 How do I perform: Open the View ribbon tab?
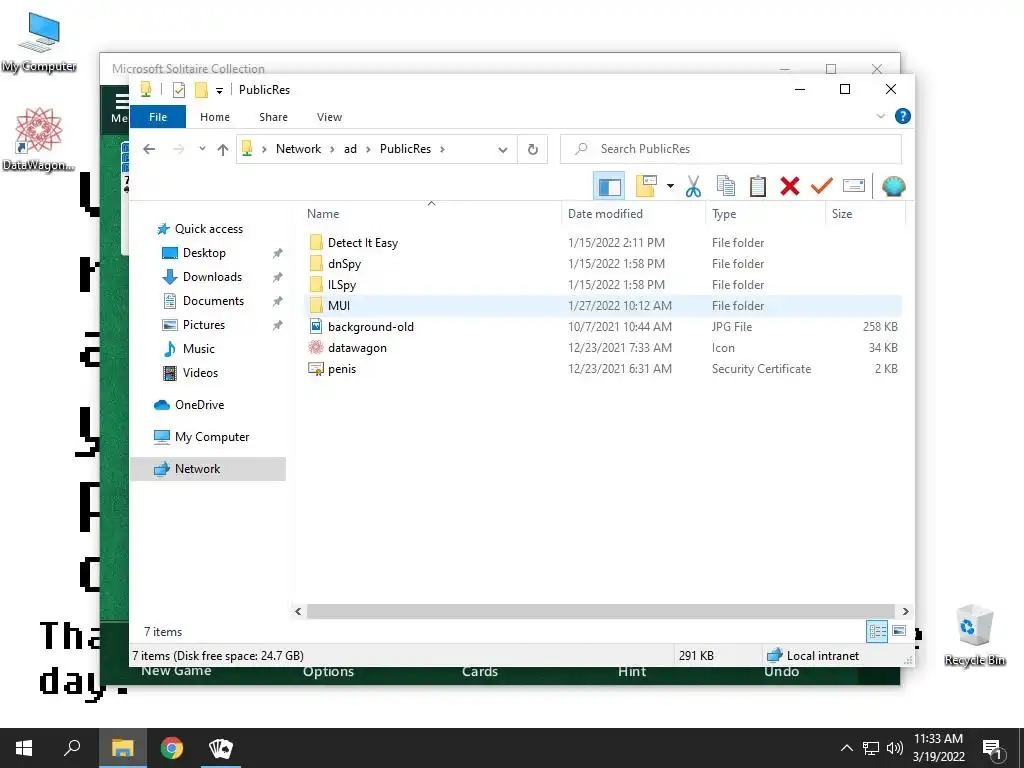tap(329, 117)
